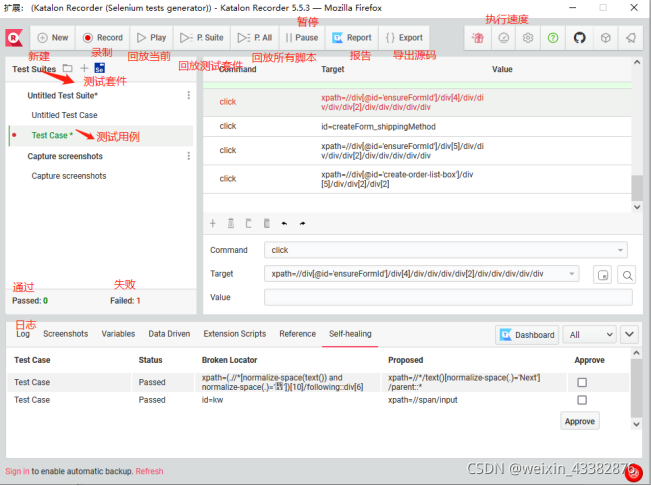Screen dimensions: 651x486
Task: Play all scripts with P. All
Action: [255, 38]
